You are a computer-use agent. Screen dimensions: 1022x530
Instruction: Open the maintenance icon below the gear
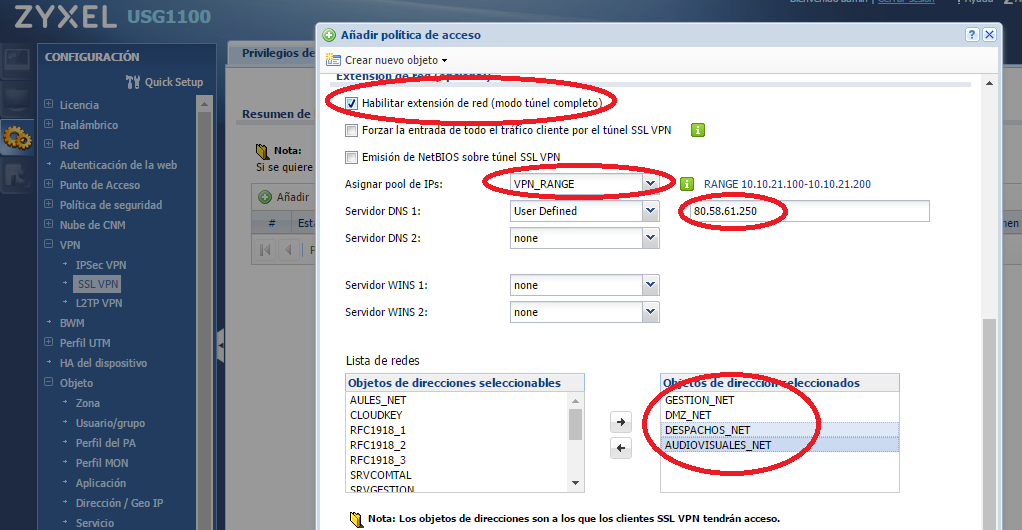tap(16, 175)
